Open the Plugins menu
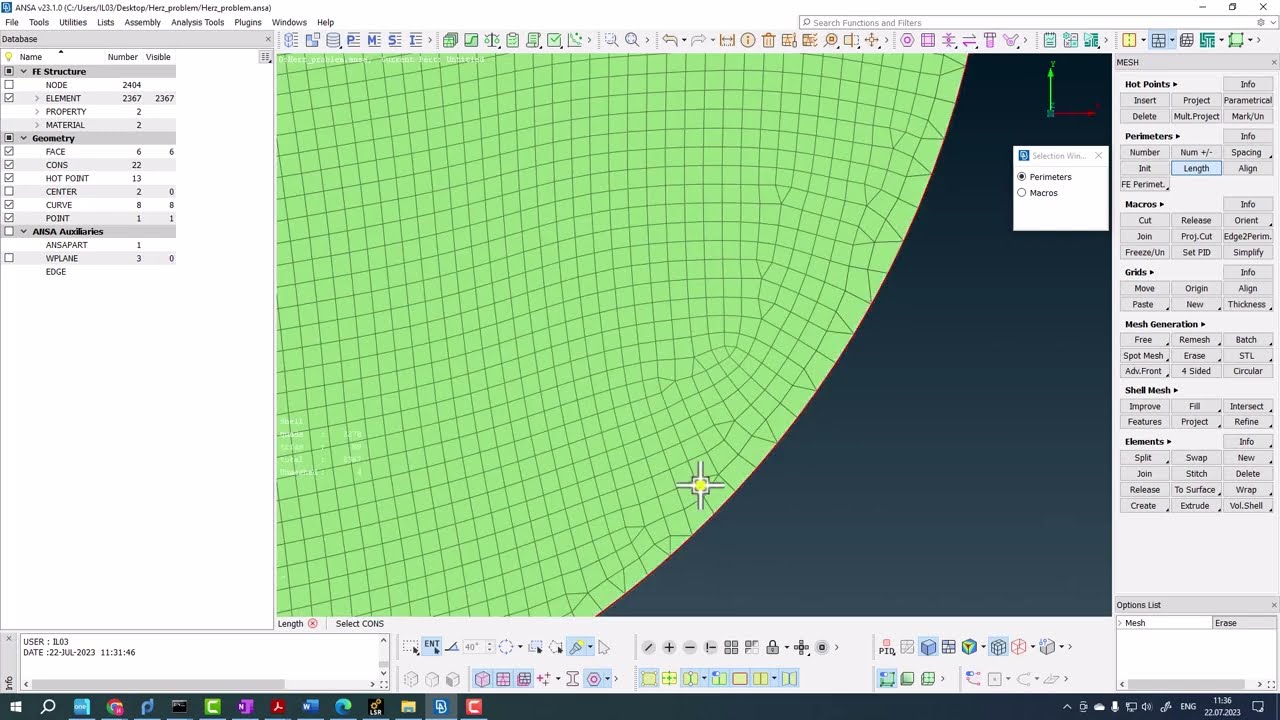 click(248, 22)
